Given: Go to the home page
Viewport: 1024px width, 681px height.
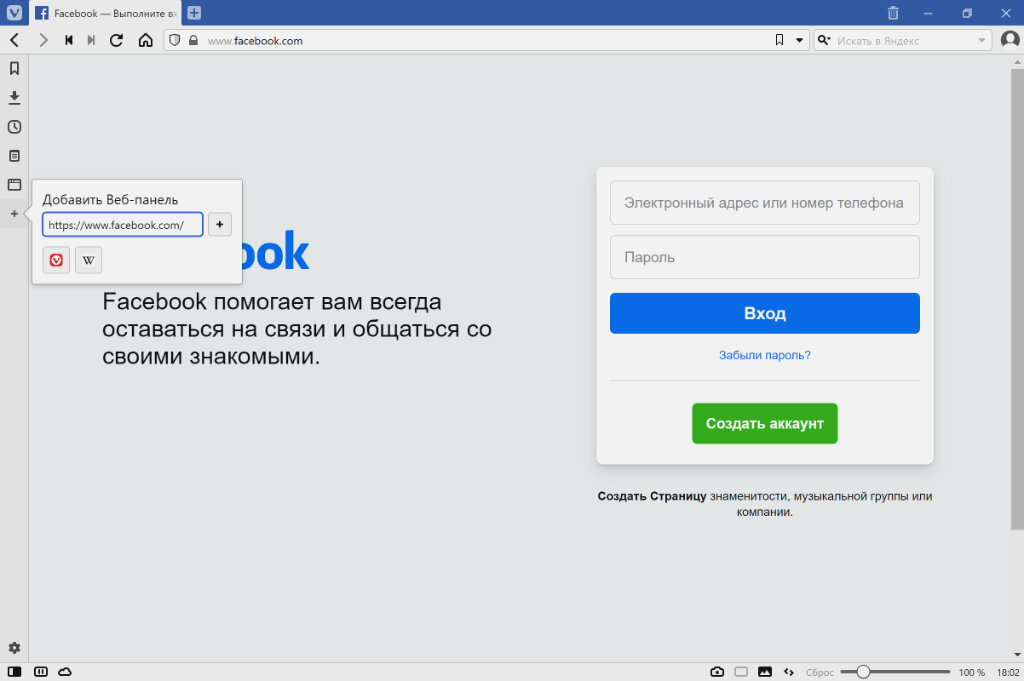Looking at the screenshot, I should point(146,40).
